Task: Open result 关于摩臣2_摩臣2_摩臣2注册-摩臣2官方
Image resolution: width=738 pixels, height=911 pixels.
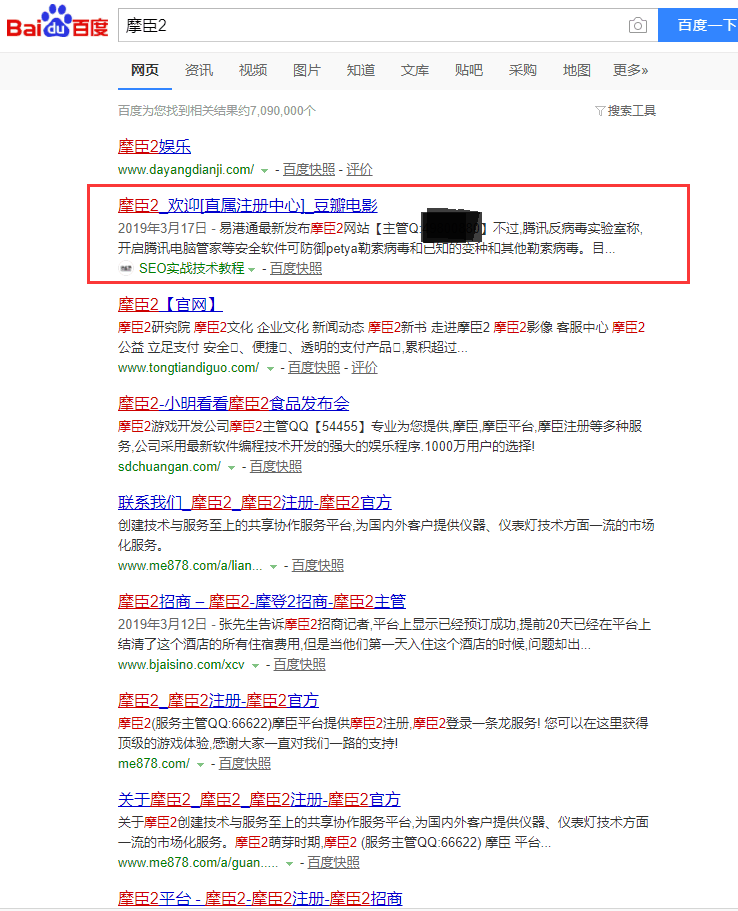Action: 259,799
